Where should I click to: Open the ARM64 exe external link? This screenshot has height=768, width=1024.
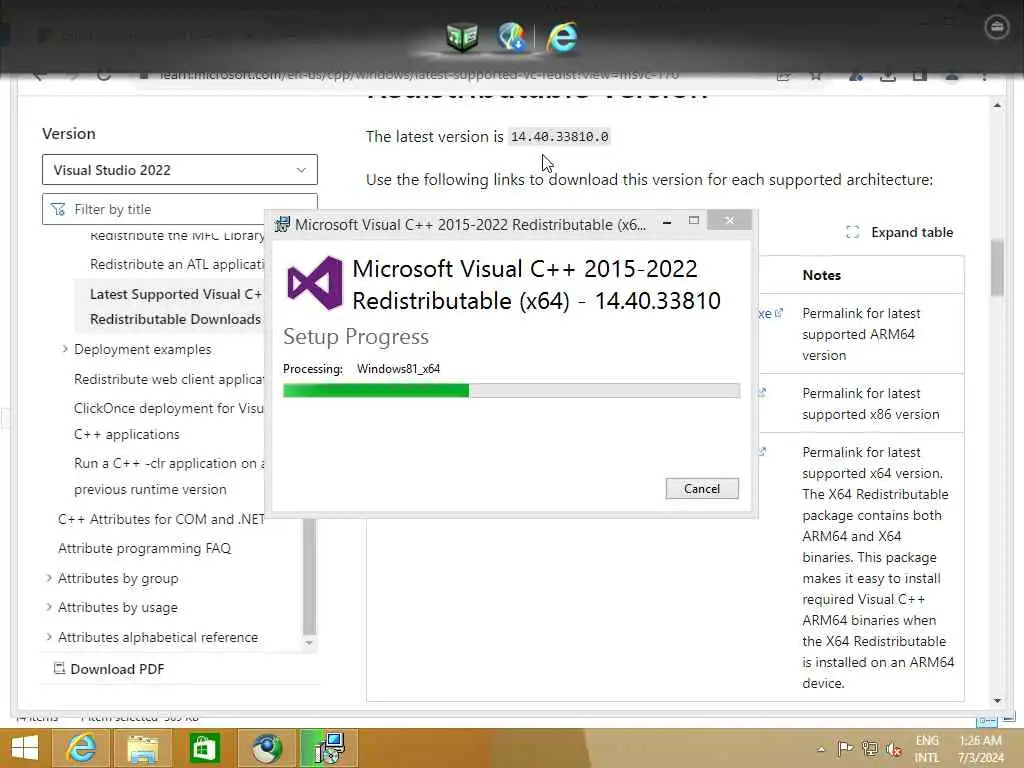770,313
